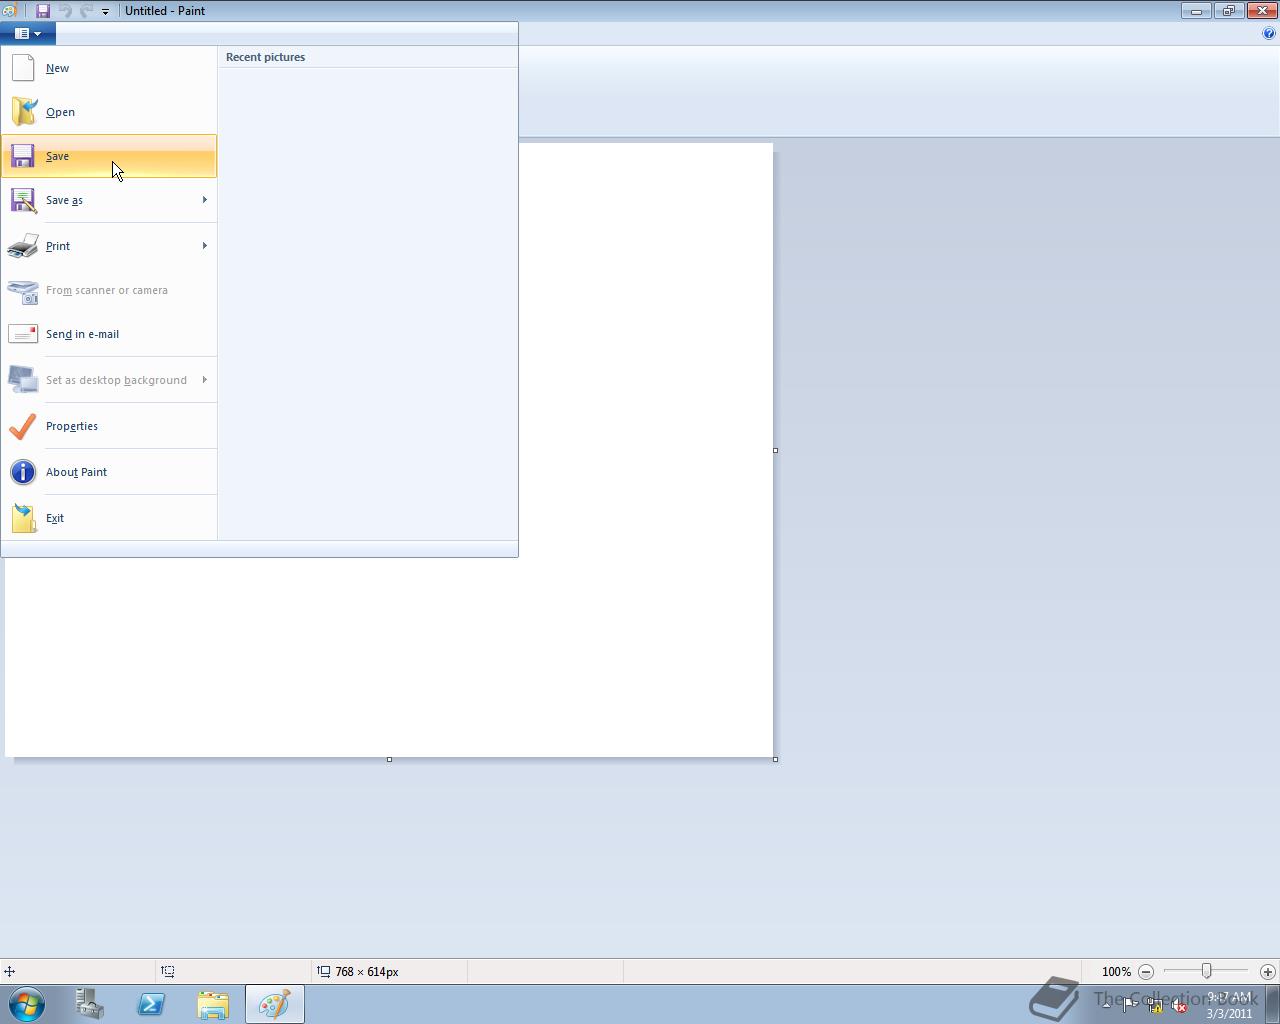Click the Properties checkmark icon
The height and width of the screenshot is (1024, 1280).
[23, 426]
